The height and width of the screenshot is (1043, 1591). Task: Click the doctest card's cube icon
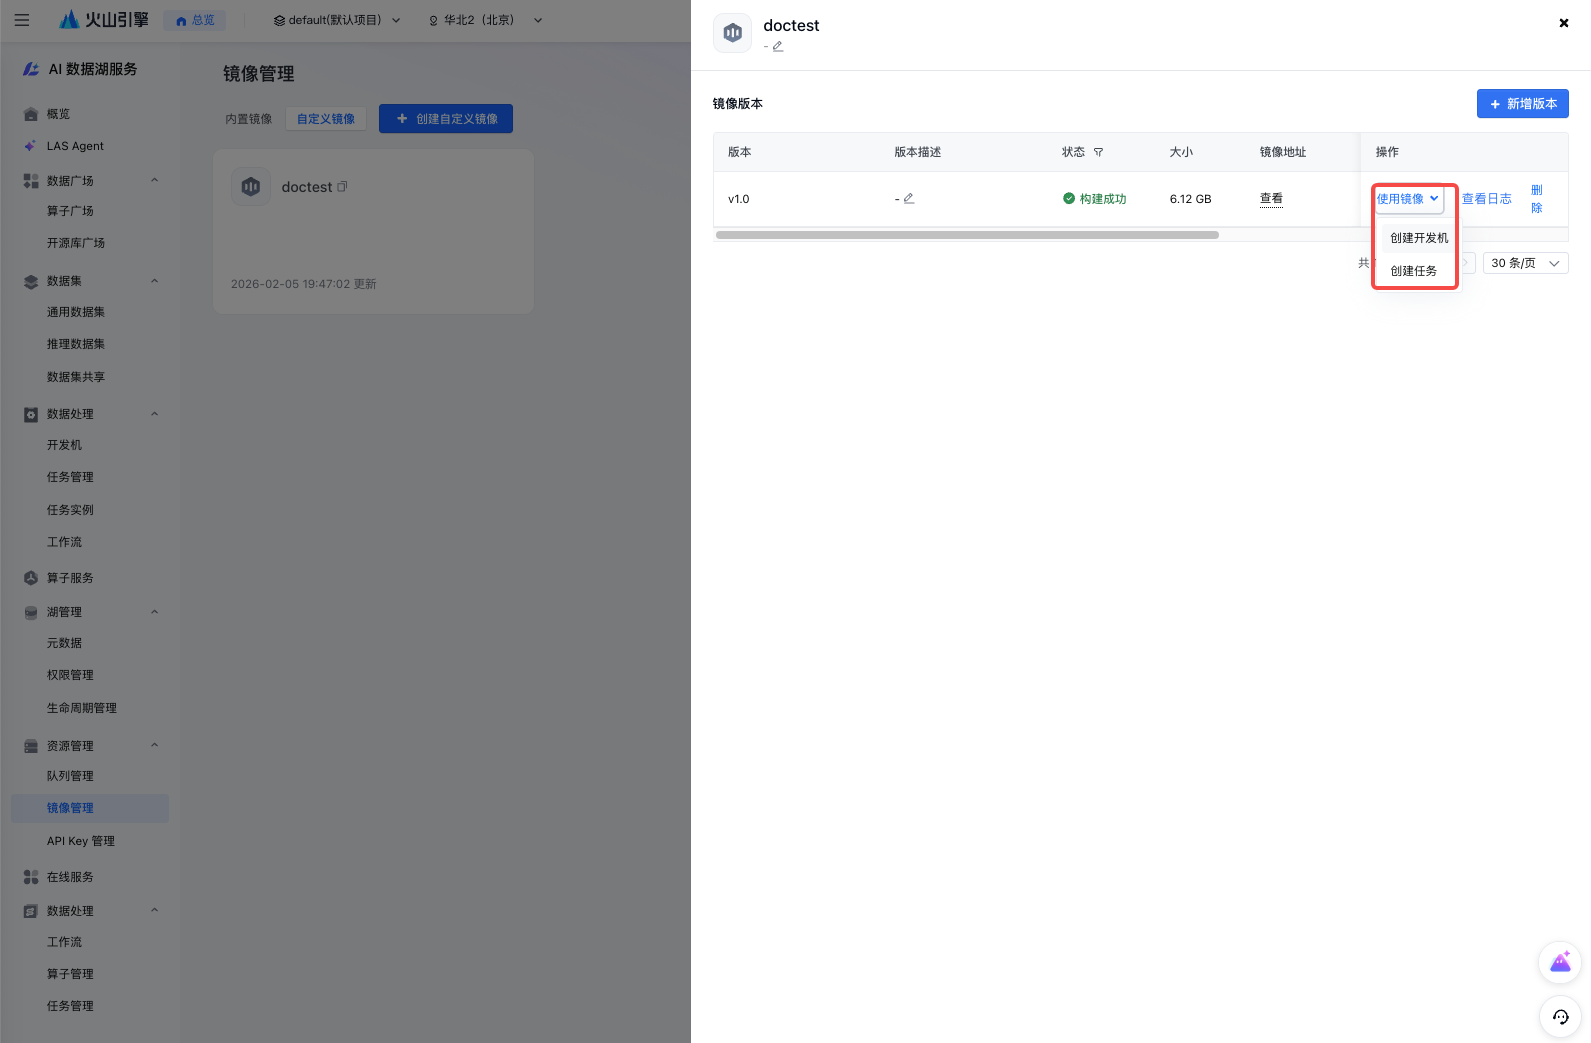[x=251, y=187]
